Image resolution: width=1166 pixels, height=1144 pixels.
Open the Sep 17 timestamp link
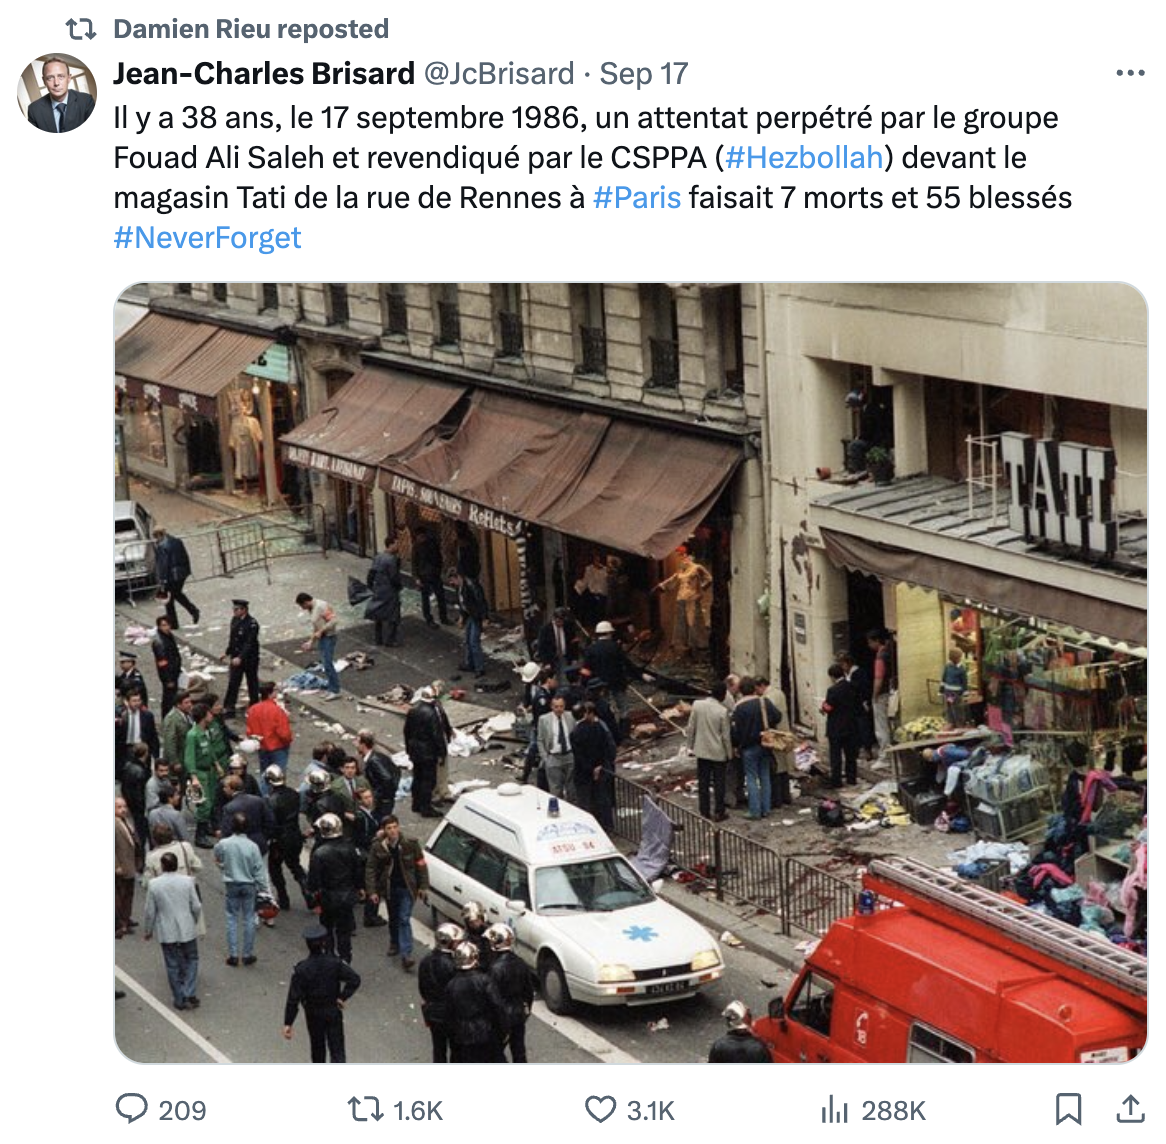(644, 74)
